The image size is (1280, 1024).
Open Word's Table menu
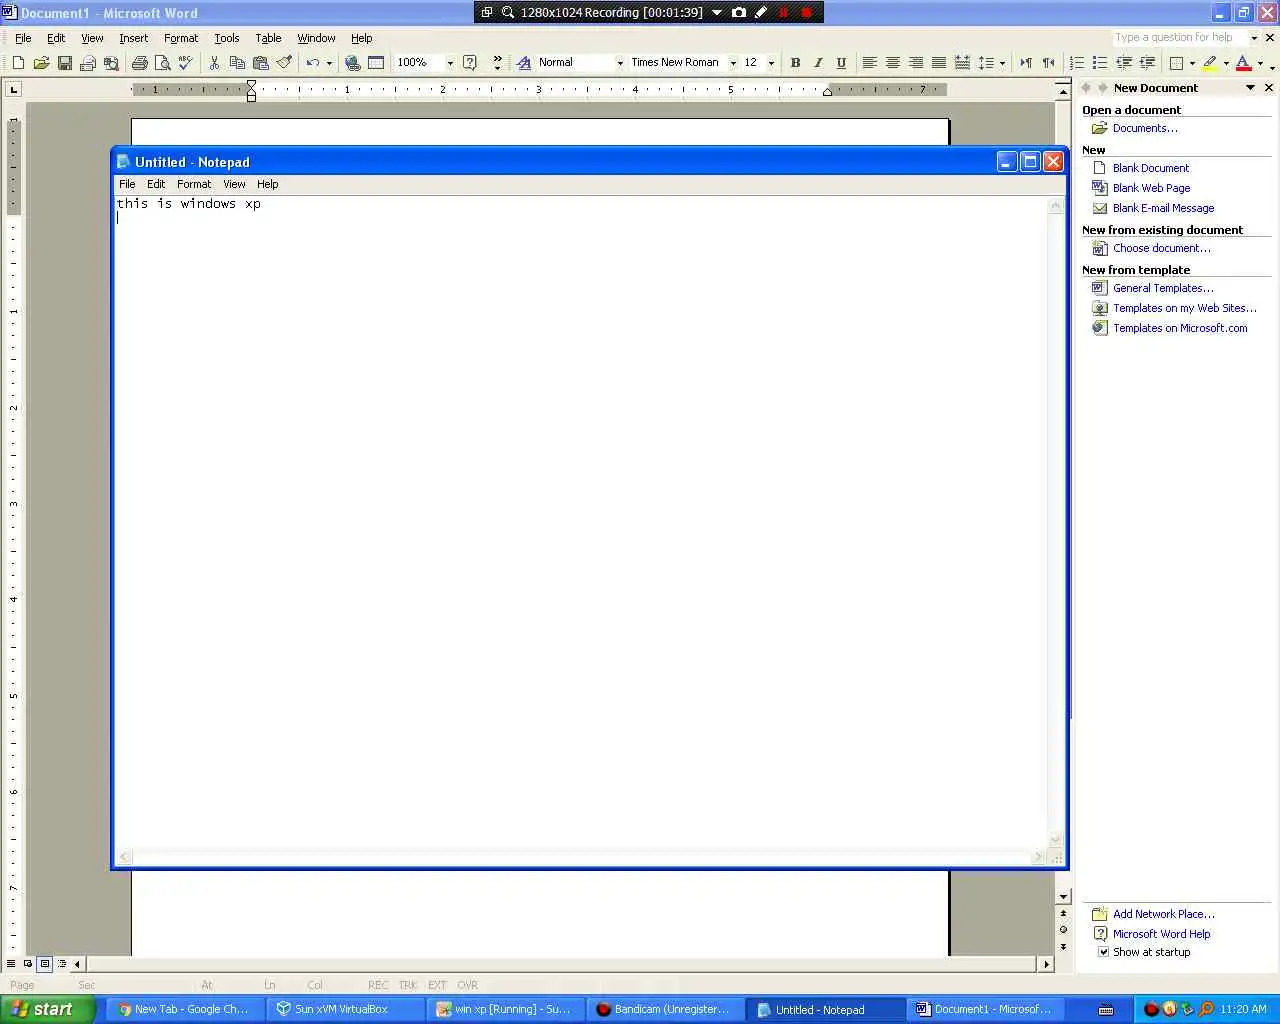tap(268, 38)
